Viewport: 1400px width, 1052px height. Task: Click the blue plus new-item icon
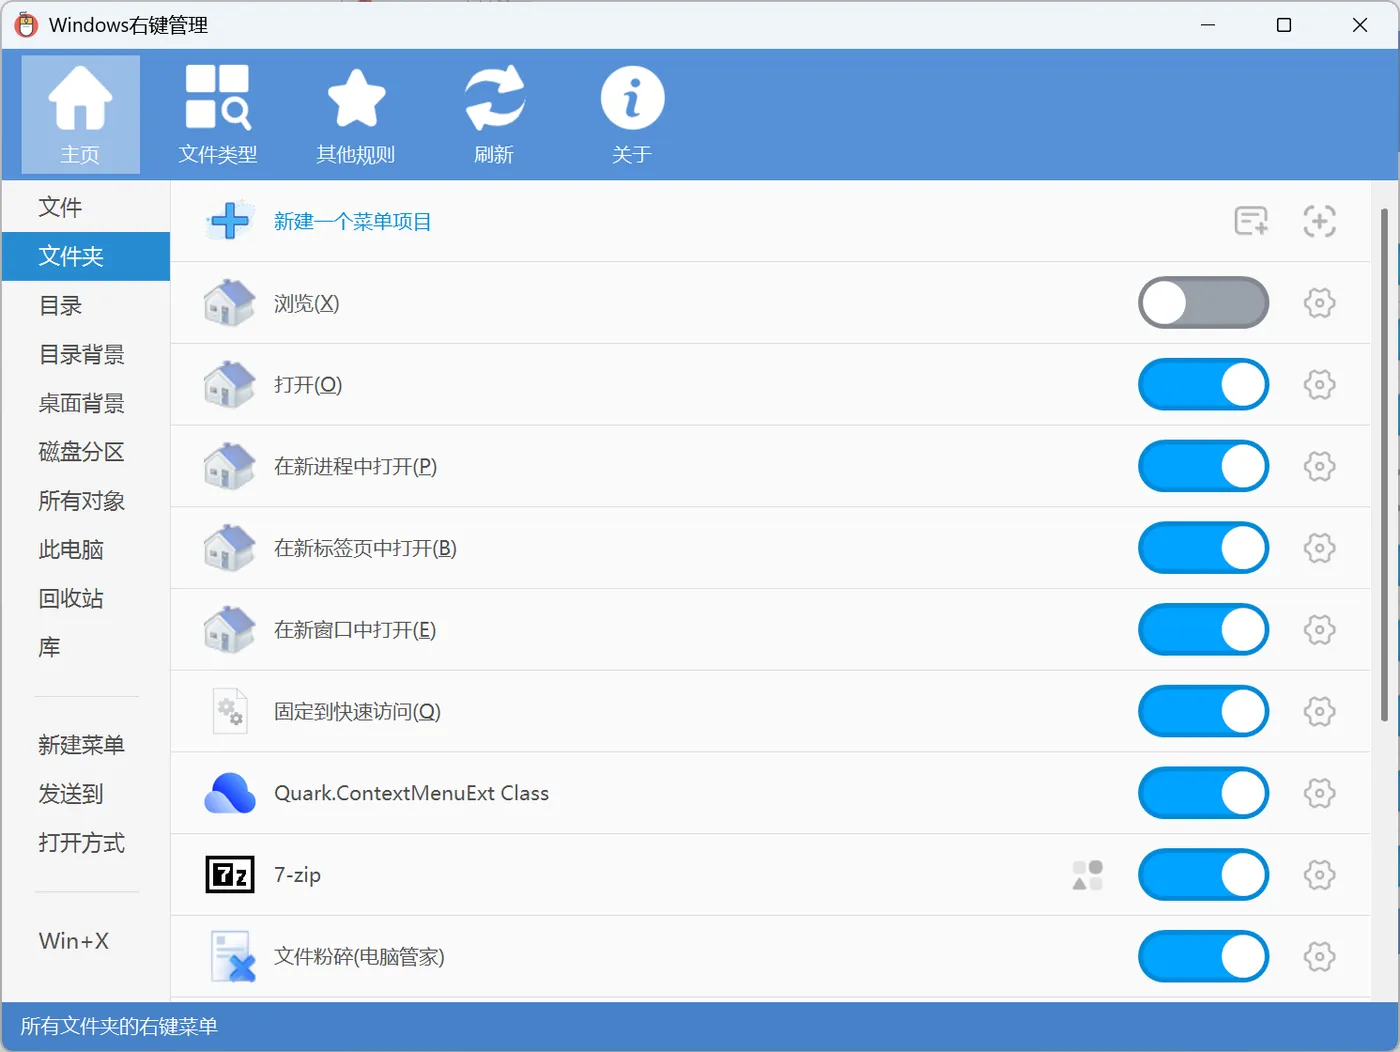pyautogui.click(x=230, y=221)
